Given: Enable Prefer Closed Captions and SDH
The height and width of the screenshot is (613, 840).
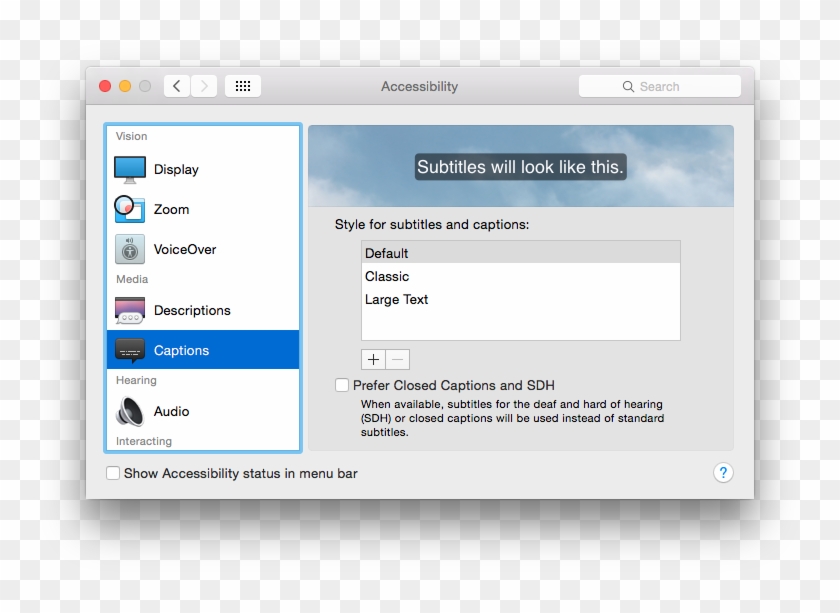Looking at the screenshot, I should [342, 385].
